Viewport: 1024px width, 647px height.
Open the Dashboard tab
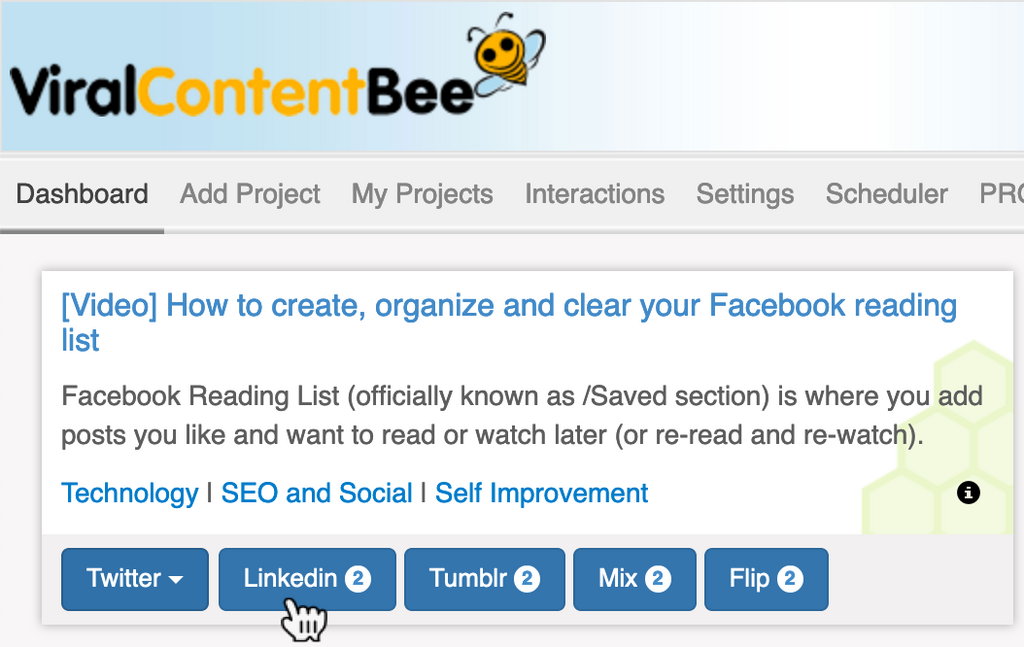pos(82,194)
